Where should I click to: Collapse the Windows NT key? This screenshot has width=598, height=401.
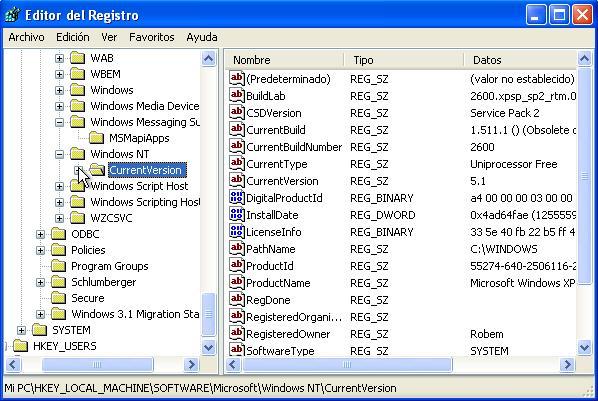pos(59,154)
